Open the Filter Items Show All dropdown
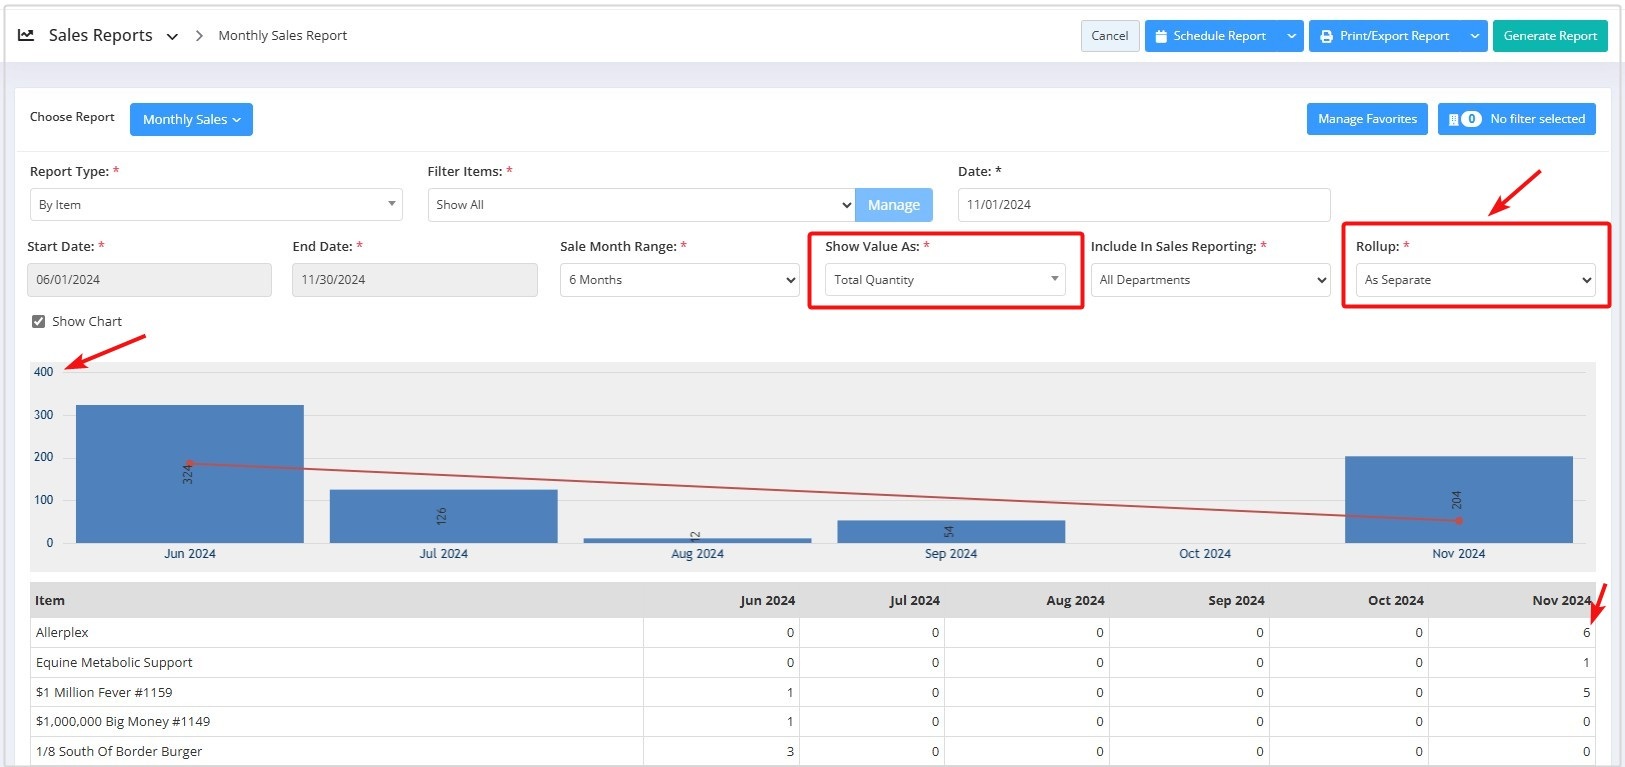This screenshot has height=767, width=1625. tap(641, 204)
